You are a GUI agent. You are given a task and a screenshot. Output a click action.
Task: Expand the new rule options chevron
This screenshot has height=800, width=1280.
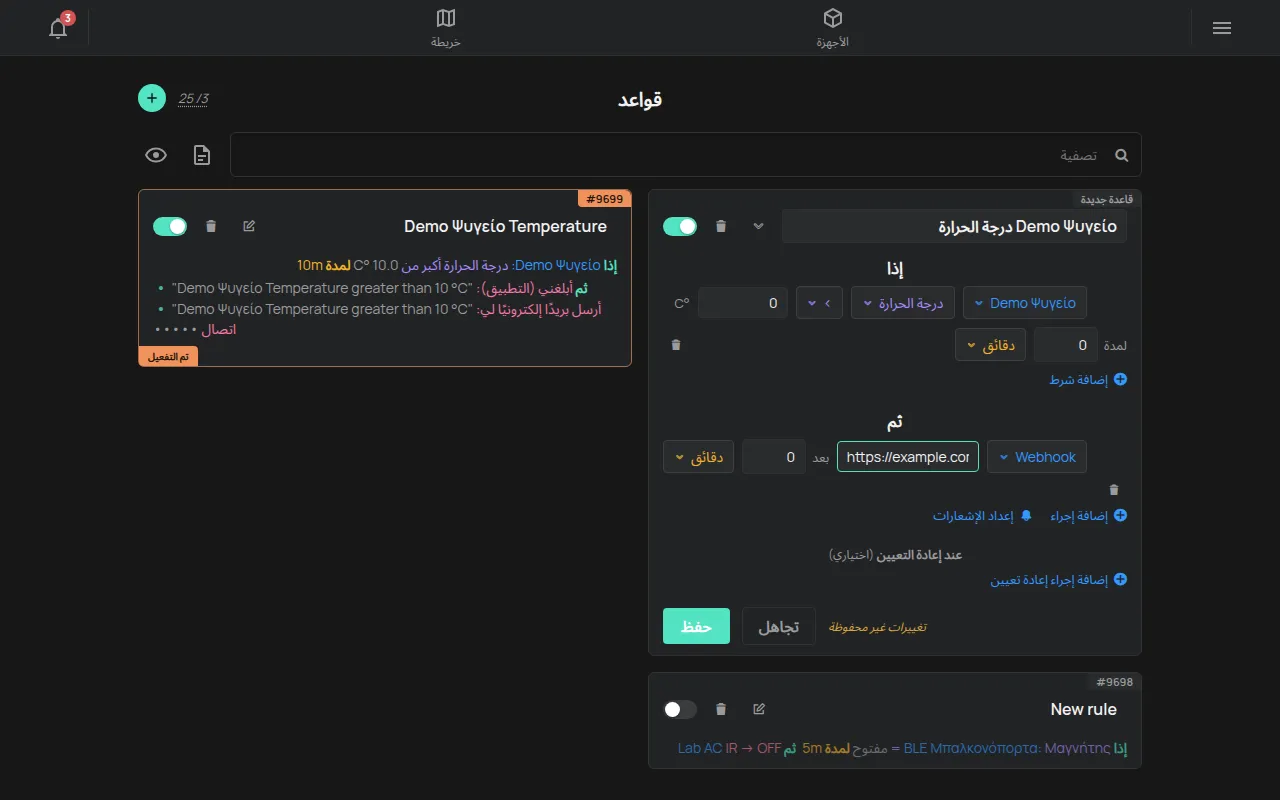758,226
